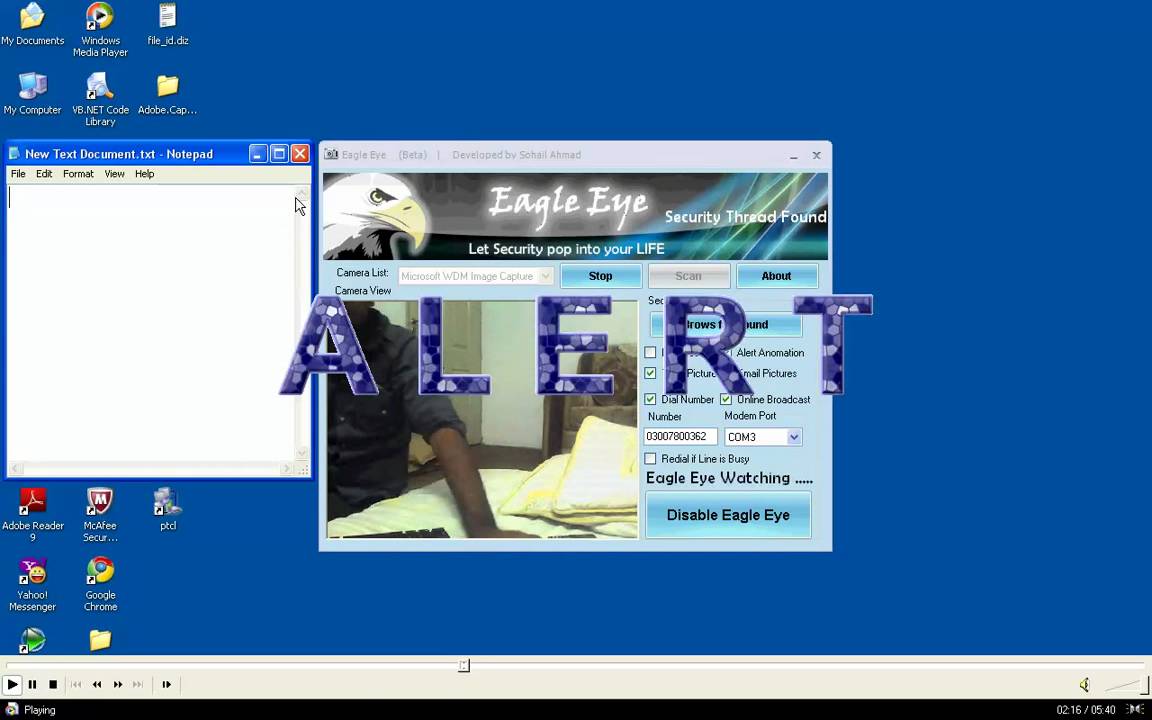
Task: Toggle the Online Broadcast checkbox
Action: pyautogui.click(x=726, y=399)
